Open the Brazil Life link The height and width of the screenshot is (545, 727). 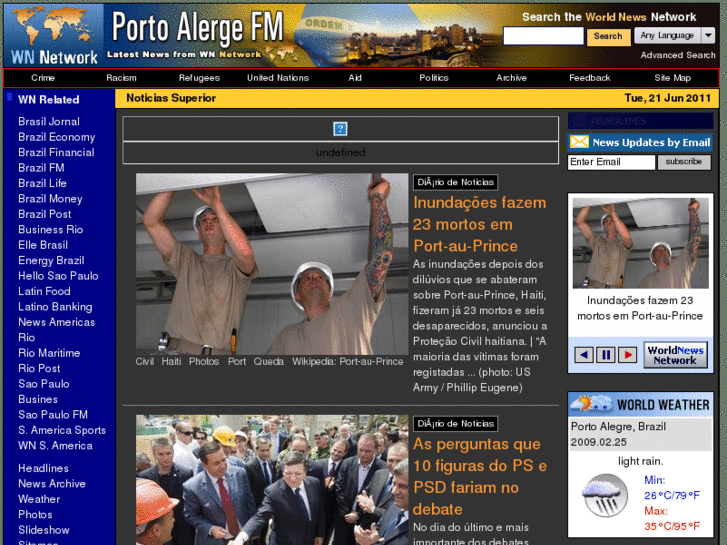coord(42,183)
